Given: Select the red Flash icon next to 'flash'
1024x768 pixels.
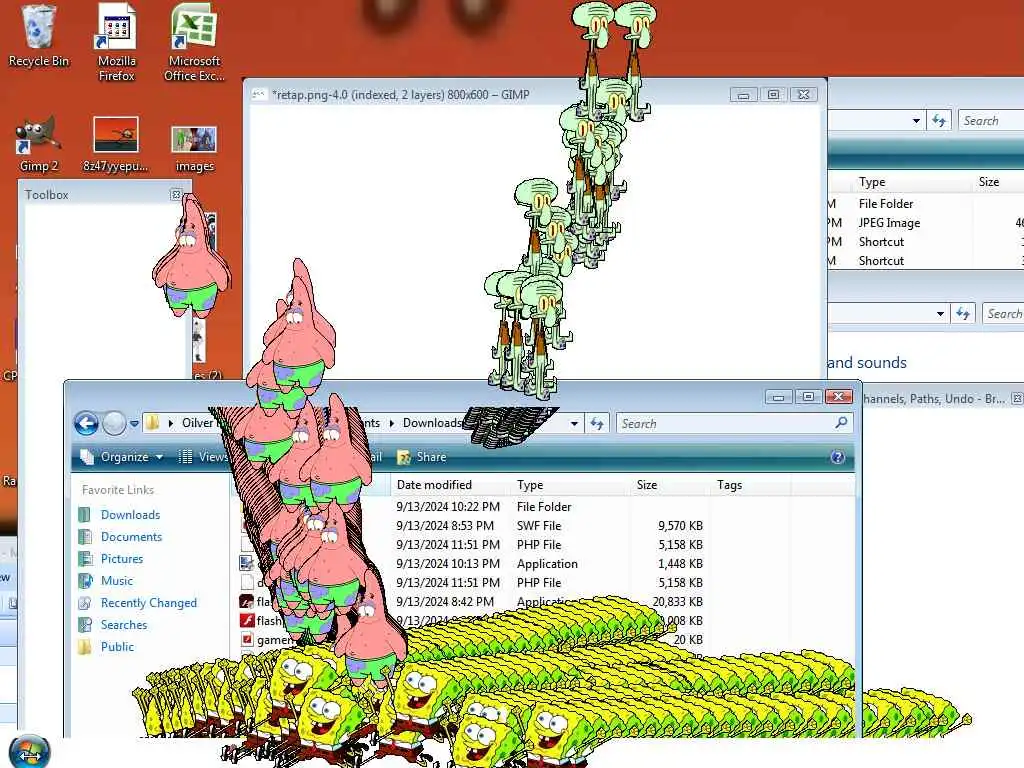Looking at the screenshot, I should [x=247, y=620].
